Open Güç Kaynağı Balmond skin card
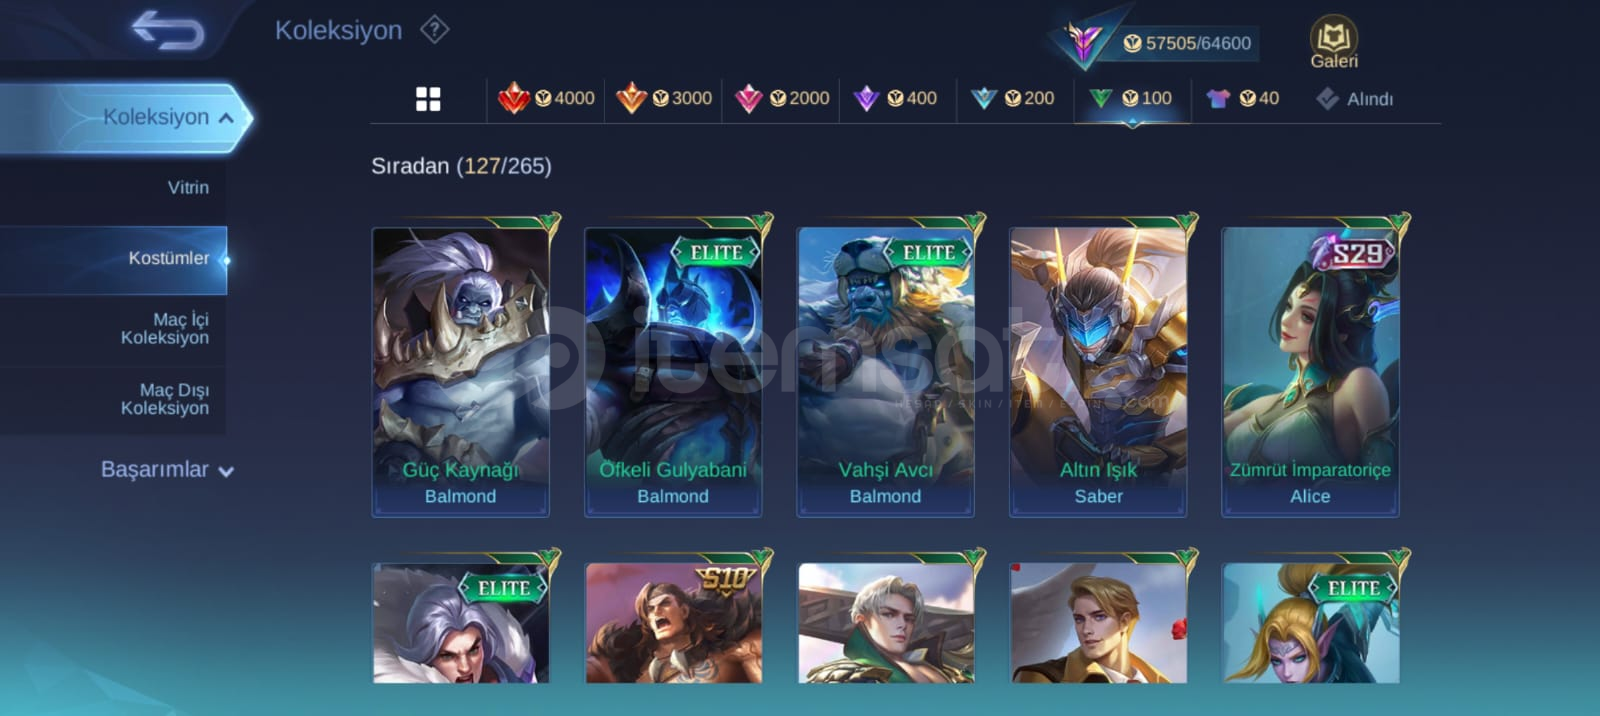Viewport: 1600px width, 716px height. click(461, 369)
